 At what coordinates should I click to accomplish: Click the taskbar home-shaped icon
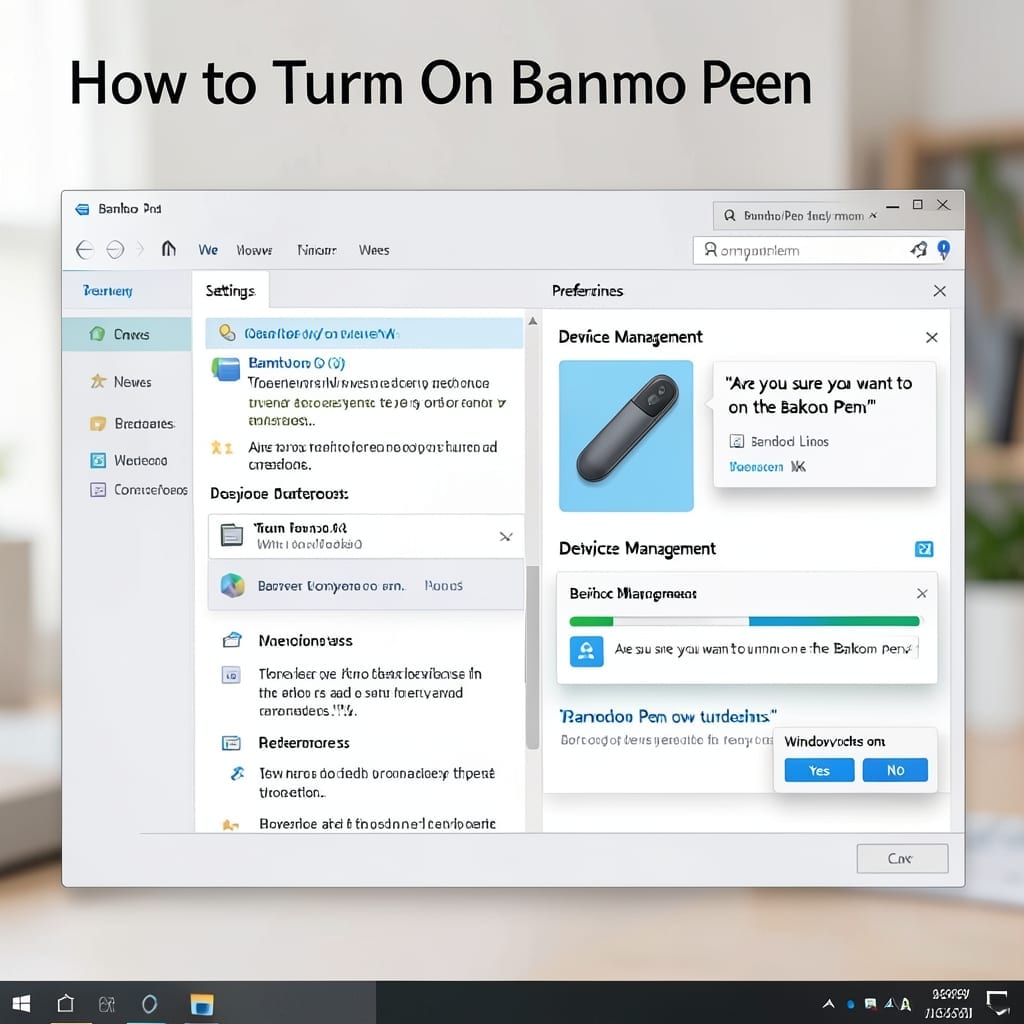coord(66,1003)
